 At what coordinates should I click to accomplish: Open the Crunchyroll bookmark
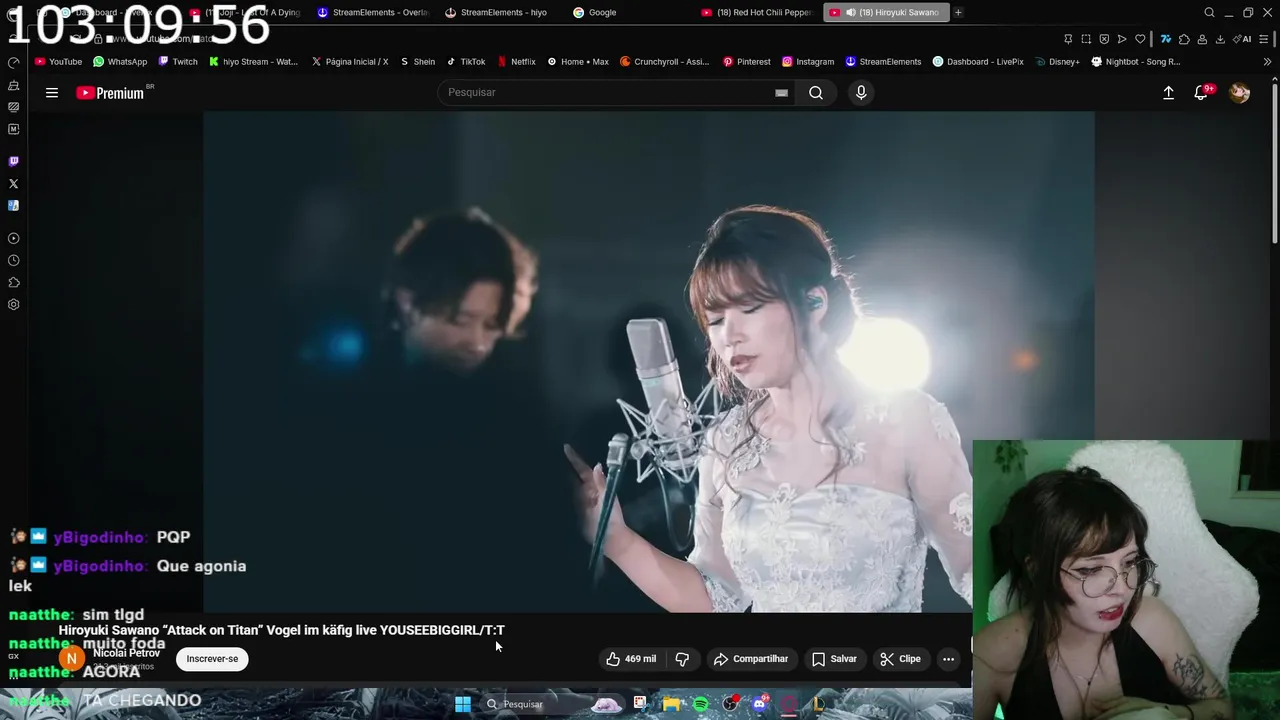tap(664, 61)
